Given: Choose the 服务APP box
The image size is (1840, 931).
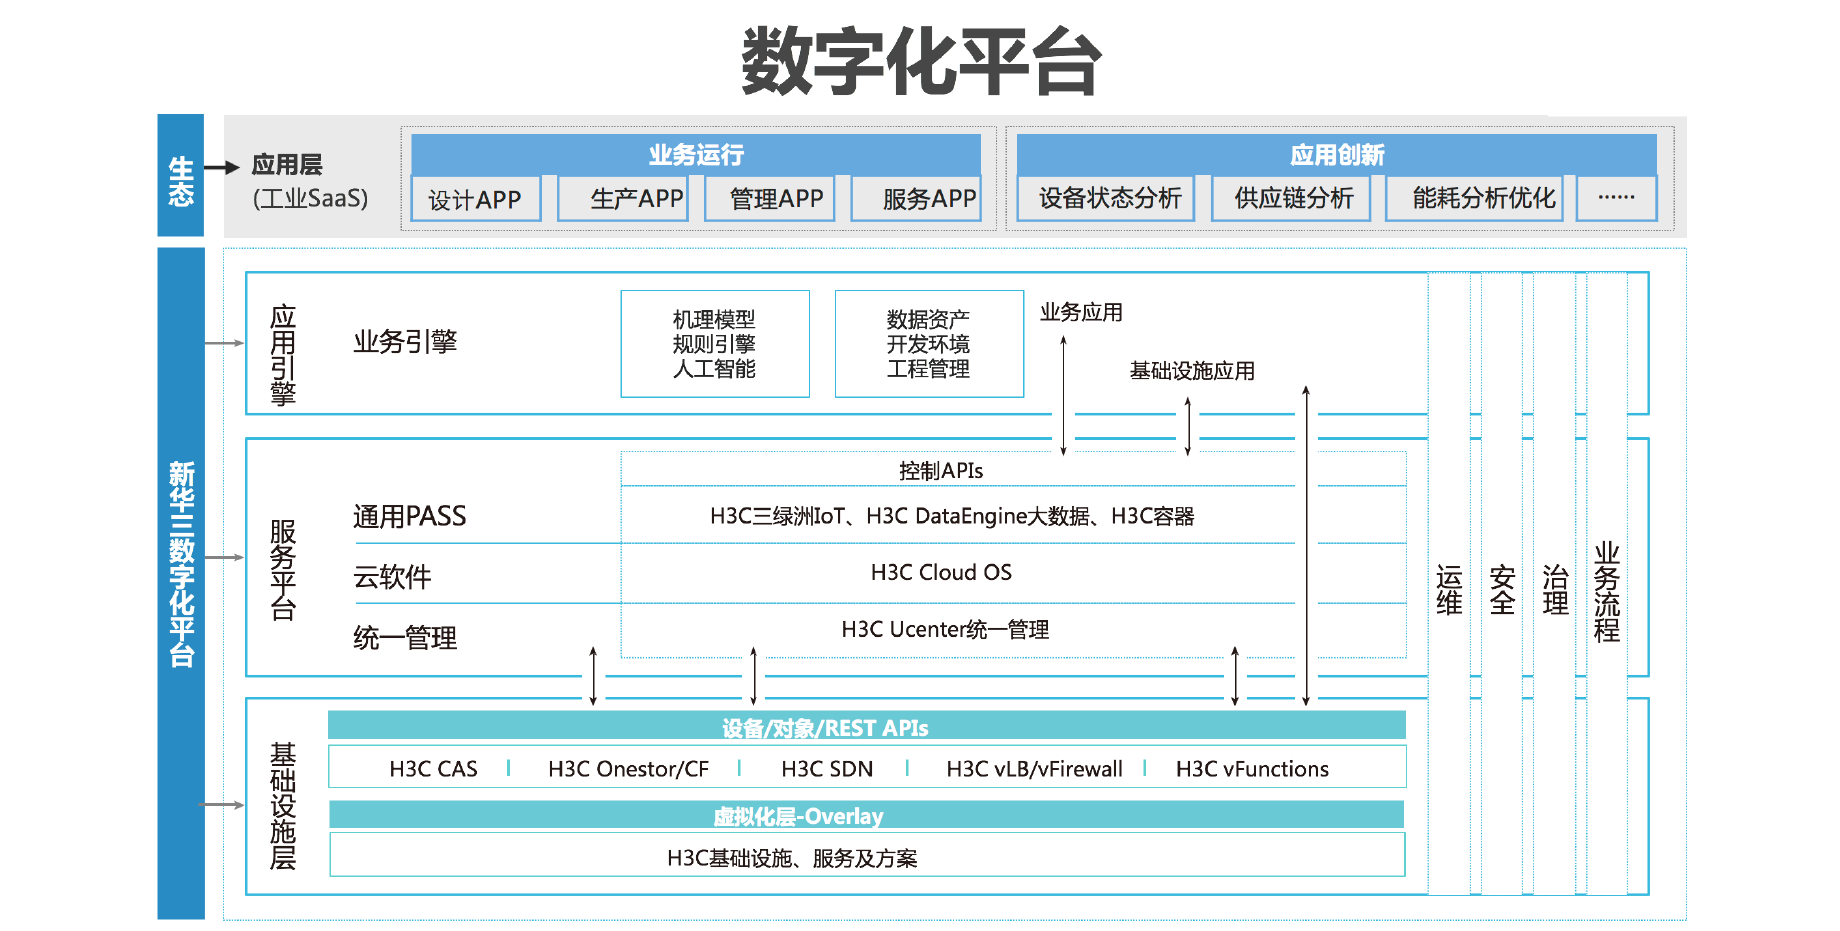Looking at the screenshot, I should [916, 199].
